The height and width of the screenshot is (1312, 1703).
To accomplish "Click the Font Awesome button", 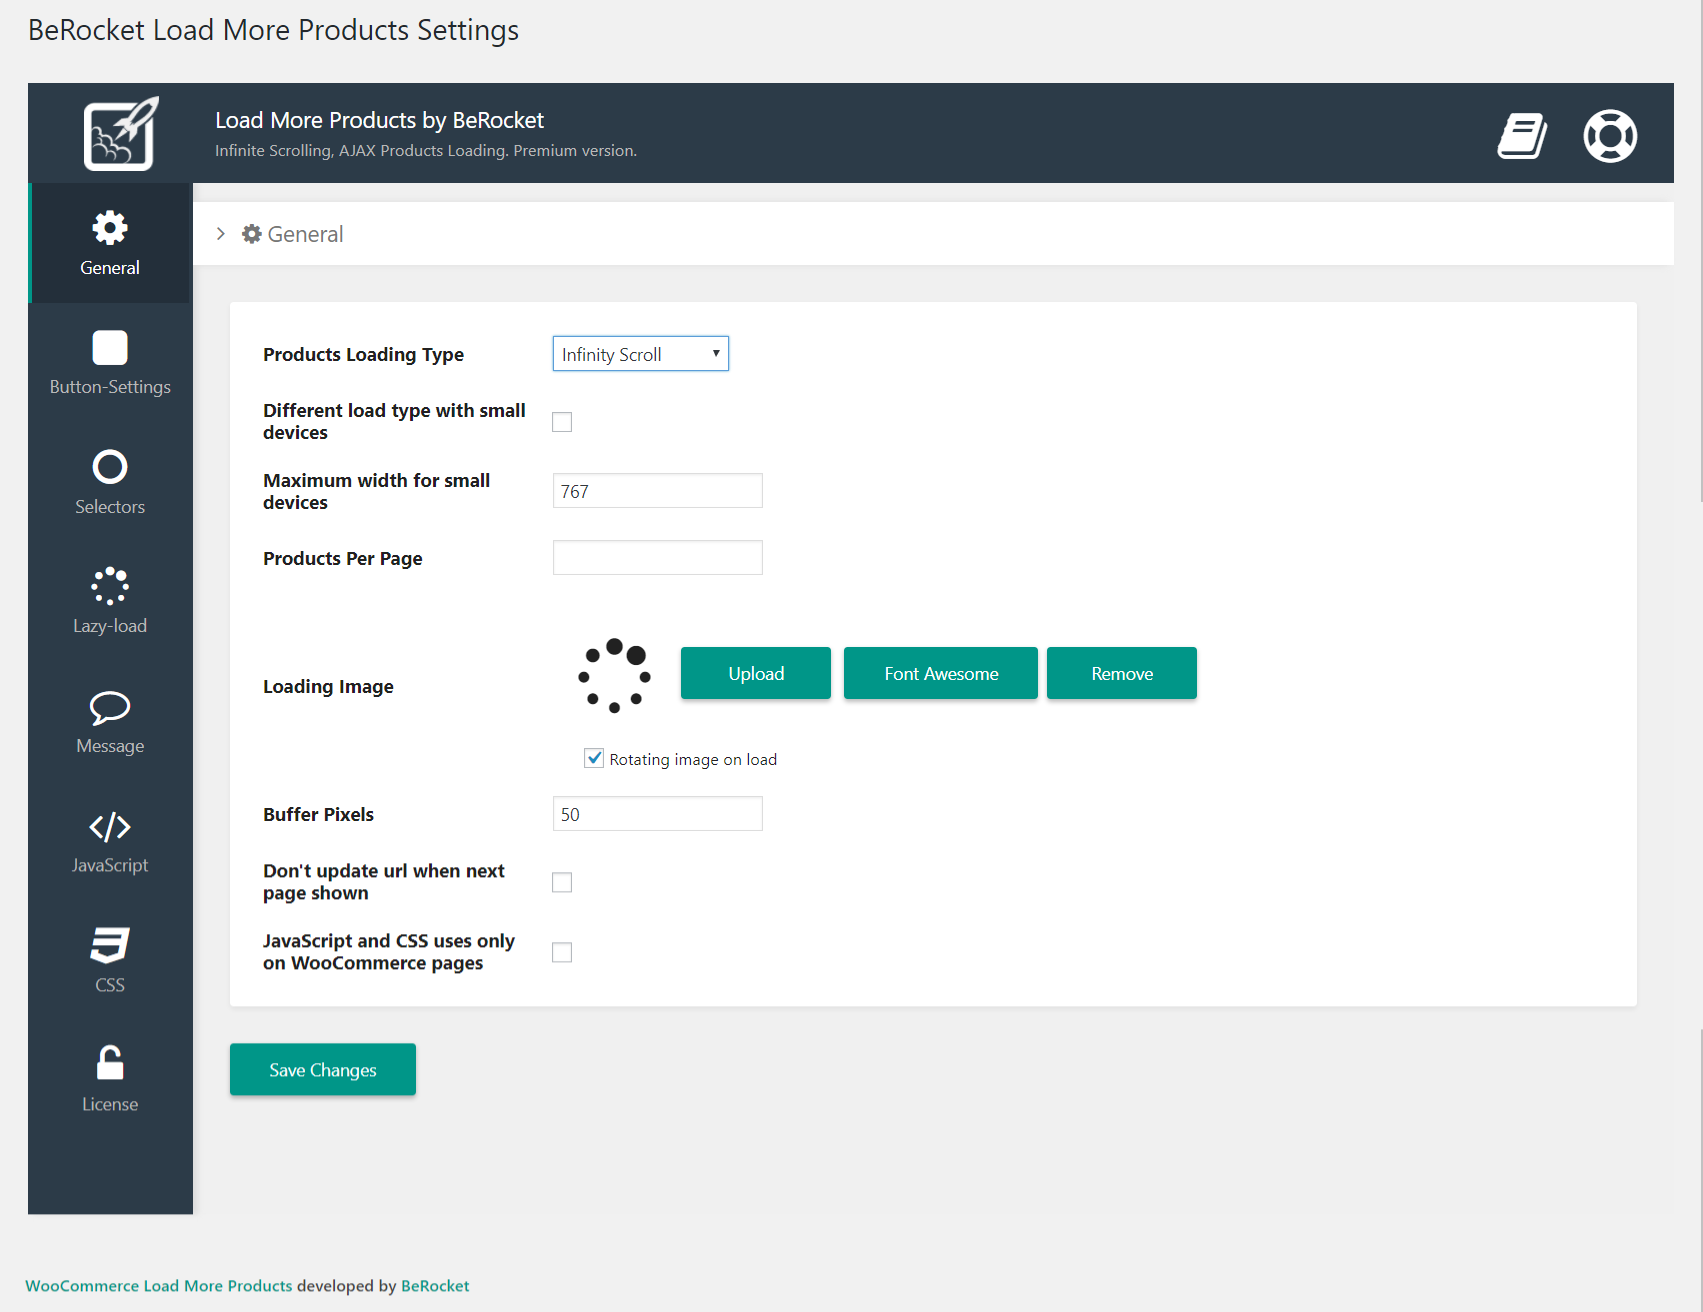I will pos(941,673).
